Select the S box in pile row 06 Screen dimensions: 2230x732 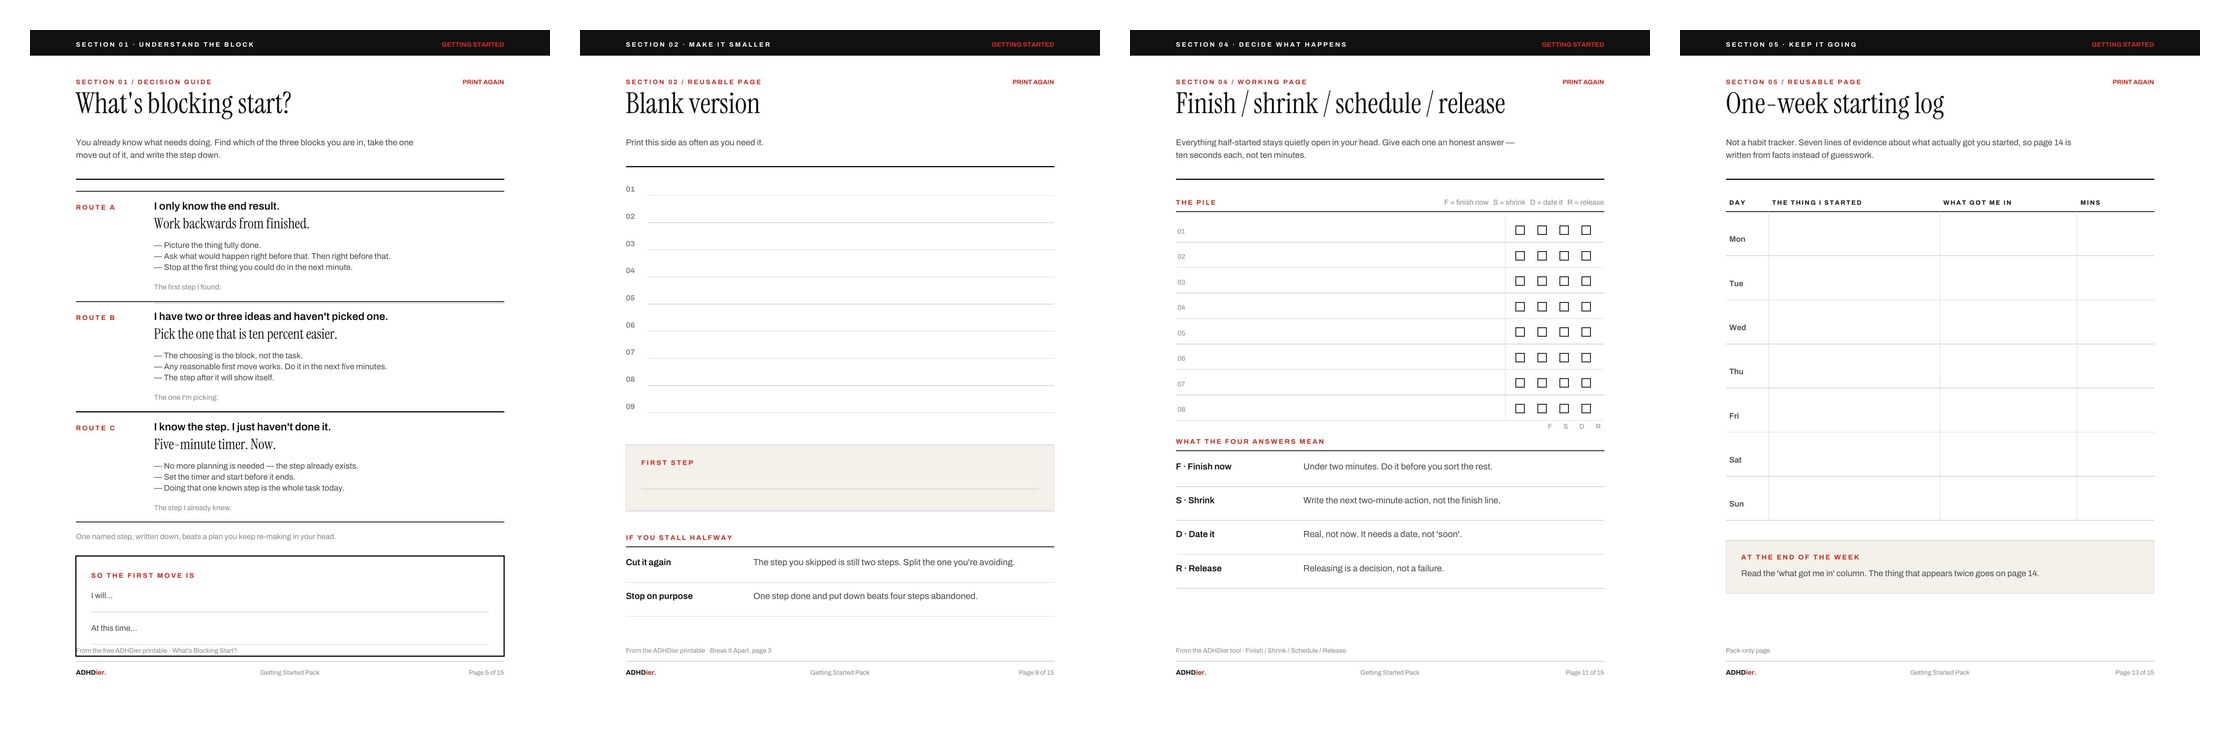tap(1542, 358)
